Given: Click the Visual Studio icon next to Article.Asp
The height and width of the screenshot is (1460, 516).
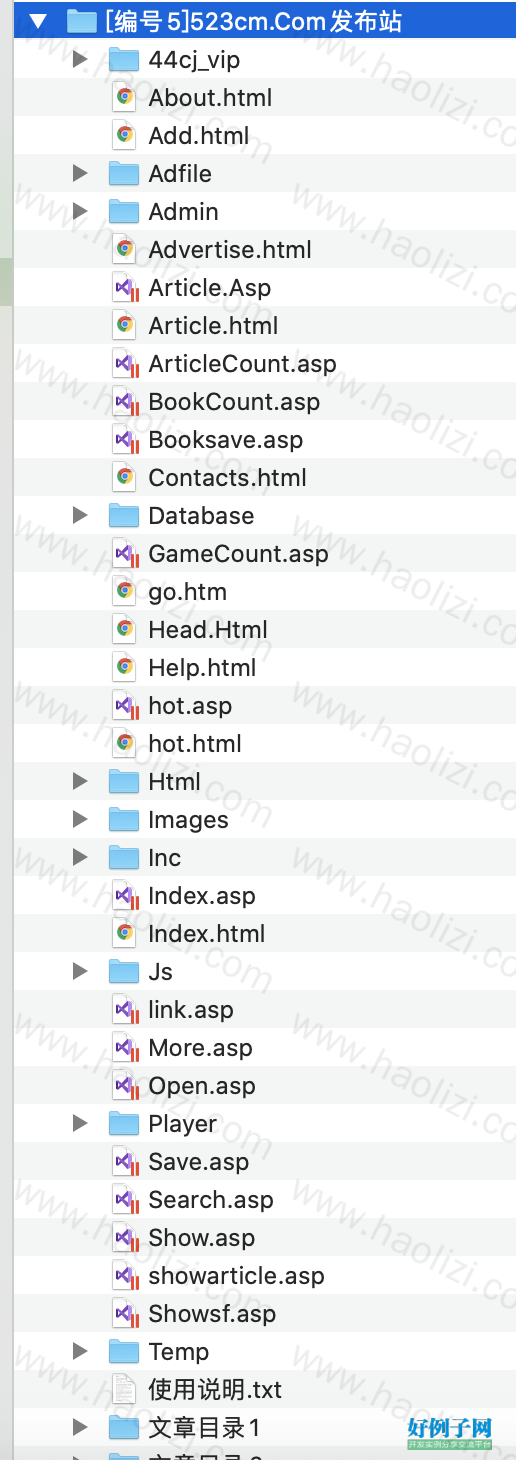Looking at the screenshot, I should (x=124, y=288).
